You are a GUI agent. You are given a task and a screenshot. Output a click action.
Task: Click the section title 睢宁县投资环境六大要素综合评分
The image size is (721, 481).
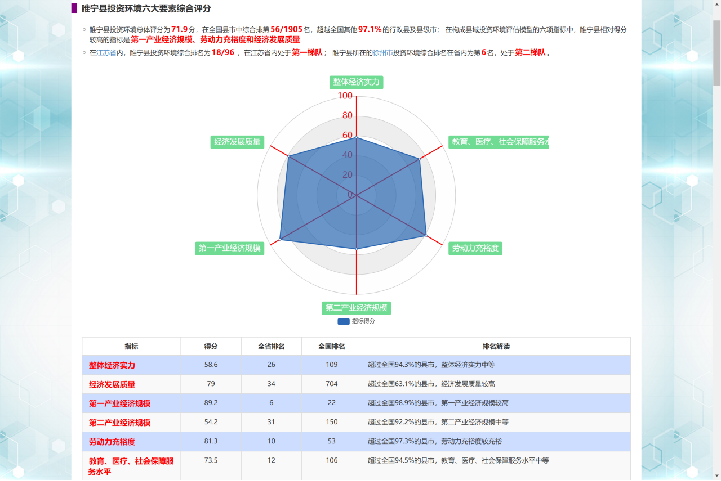click(x=146, y=9)
